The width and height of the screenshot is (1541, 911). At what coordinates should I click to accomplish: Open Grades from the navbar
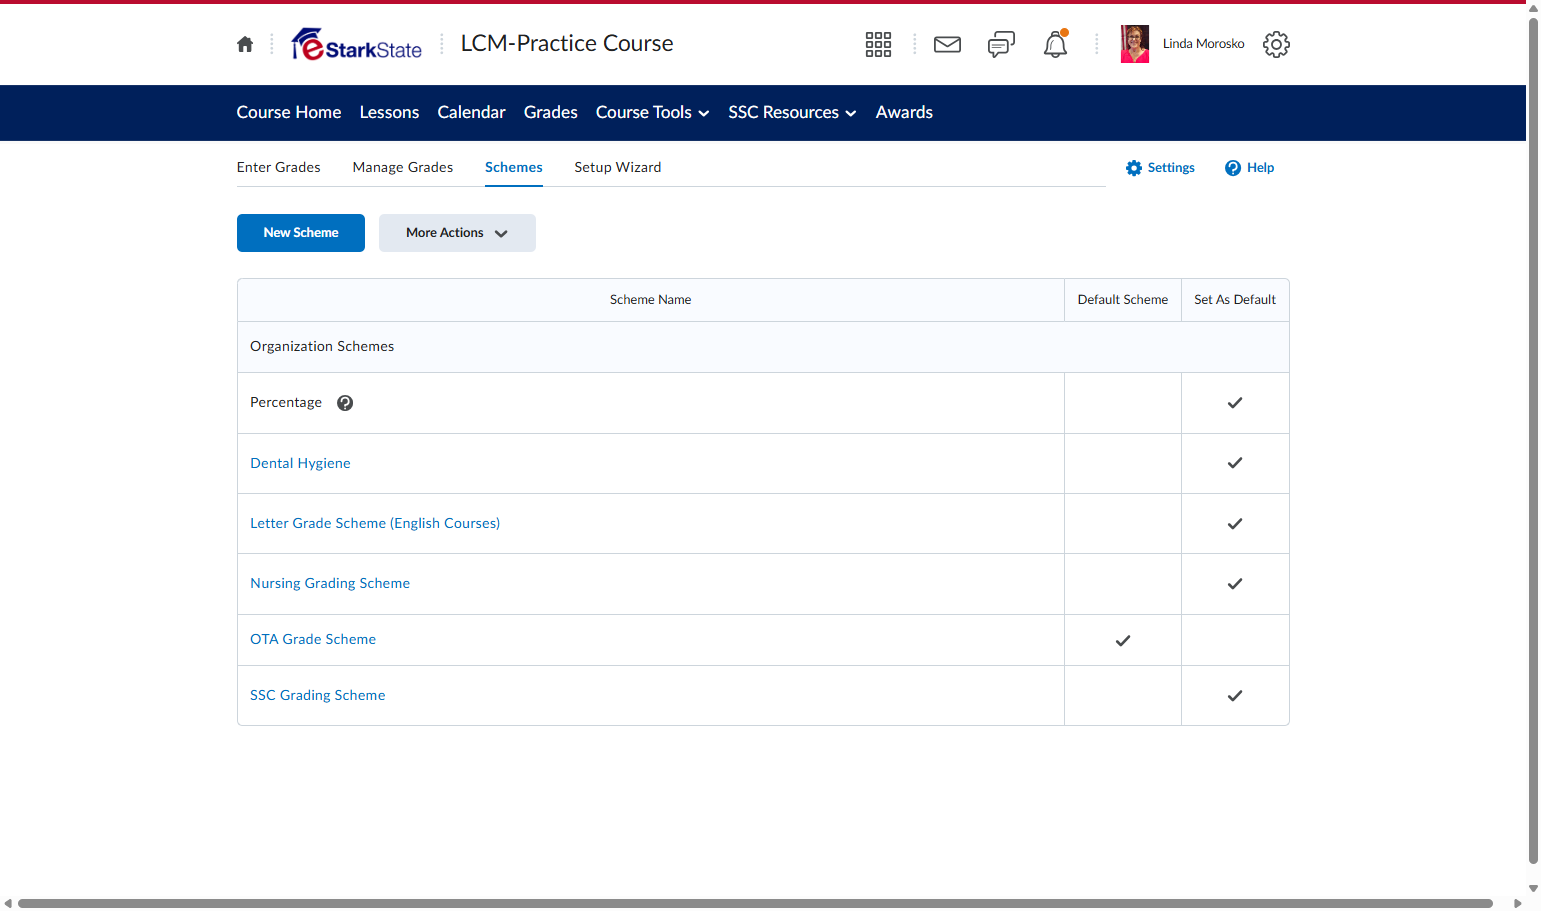click(x=551, y=113)
